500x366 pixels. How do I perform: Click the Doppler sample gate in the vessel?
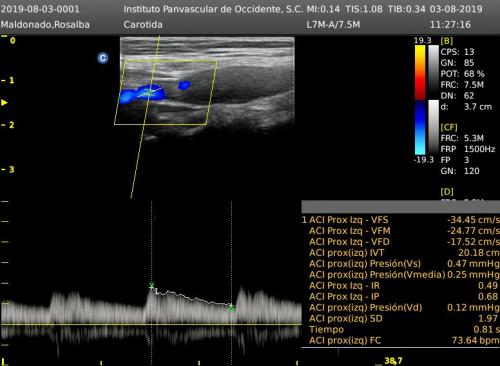pyautogui.click(x=149, y=92)
